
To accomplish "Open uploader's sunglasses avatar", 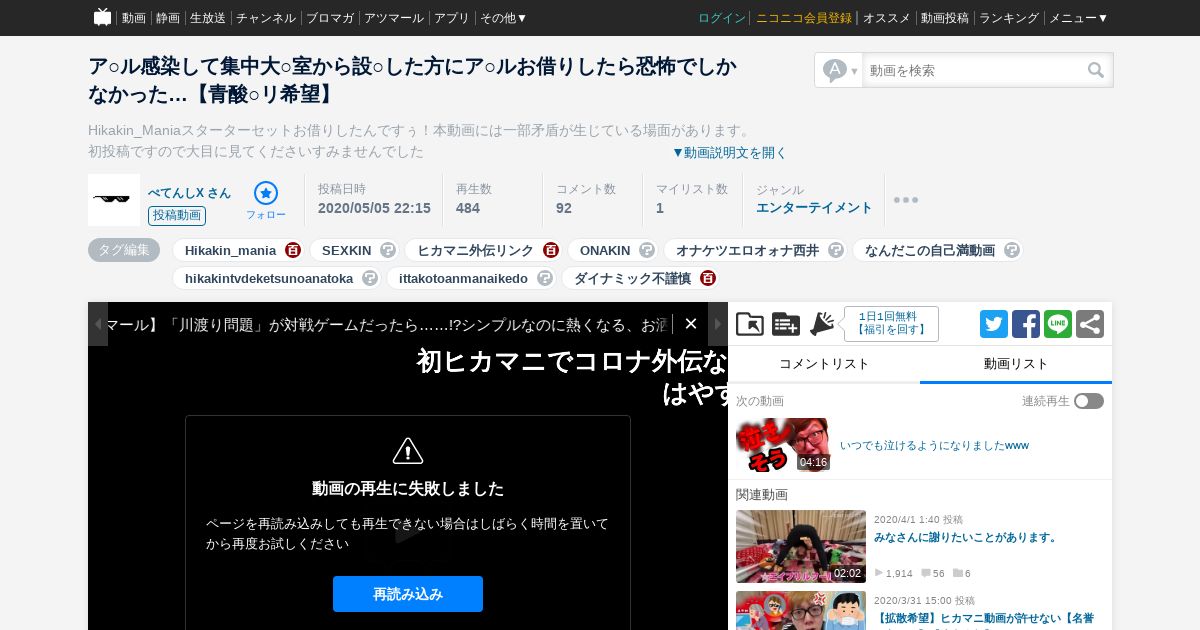I will click(x=114, y=200).
